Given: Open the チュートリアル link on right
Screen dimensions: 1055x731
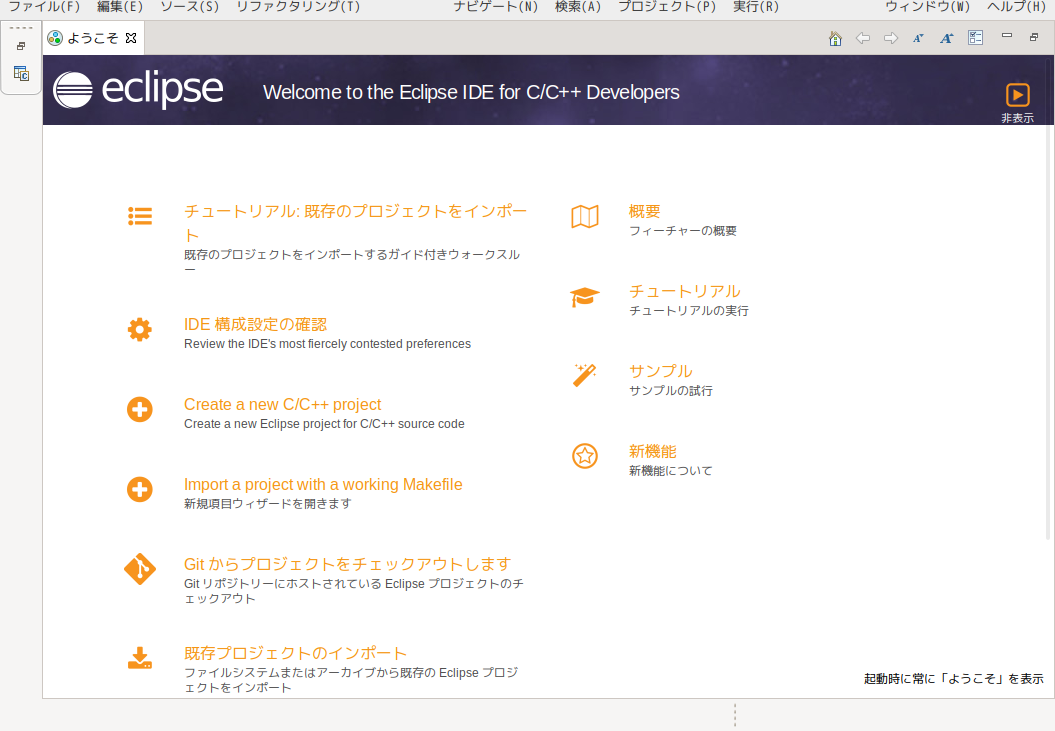Looking at the screenshot, I should point(684,291).
